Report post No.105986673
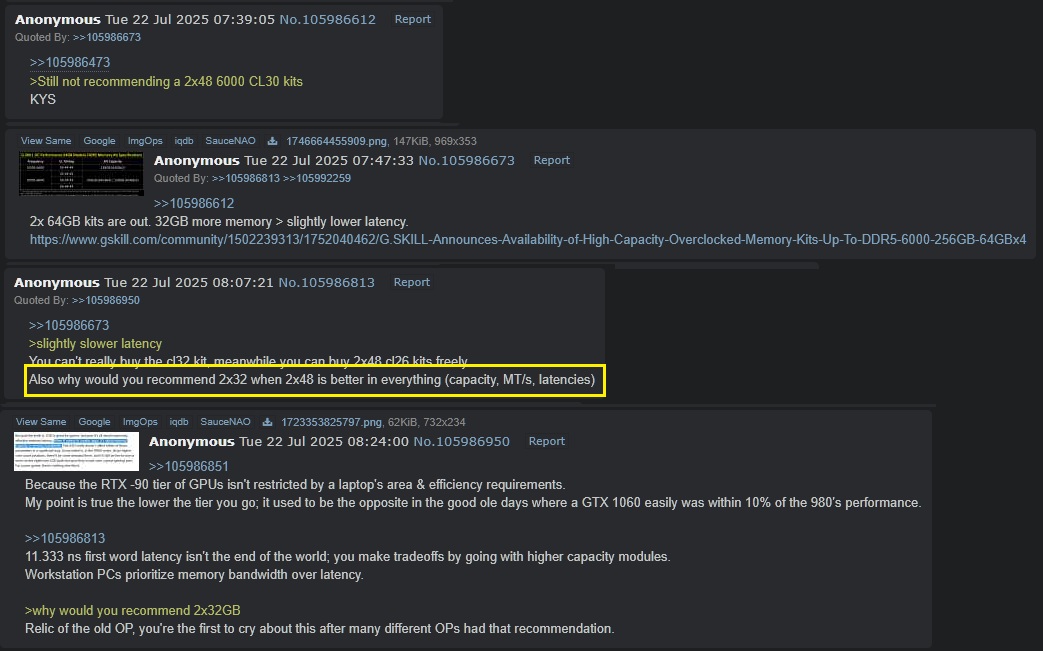The height and width of the screenshot is (651, 1043). click(551, 160)
